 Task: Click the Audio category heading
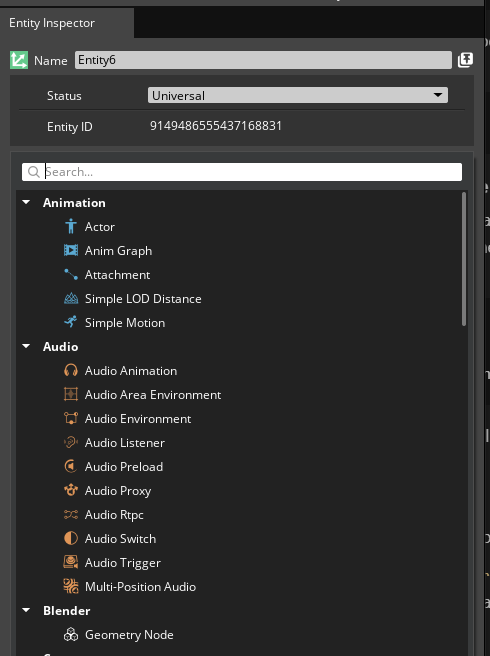coord(60,346)
